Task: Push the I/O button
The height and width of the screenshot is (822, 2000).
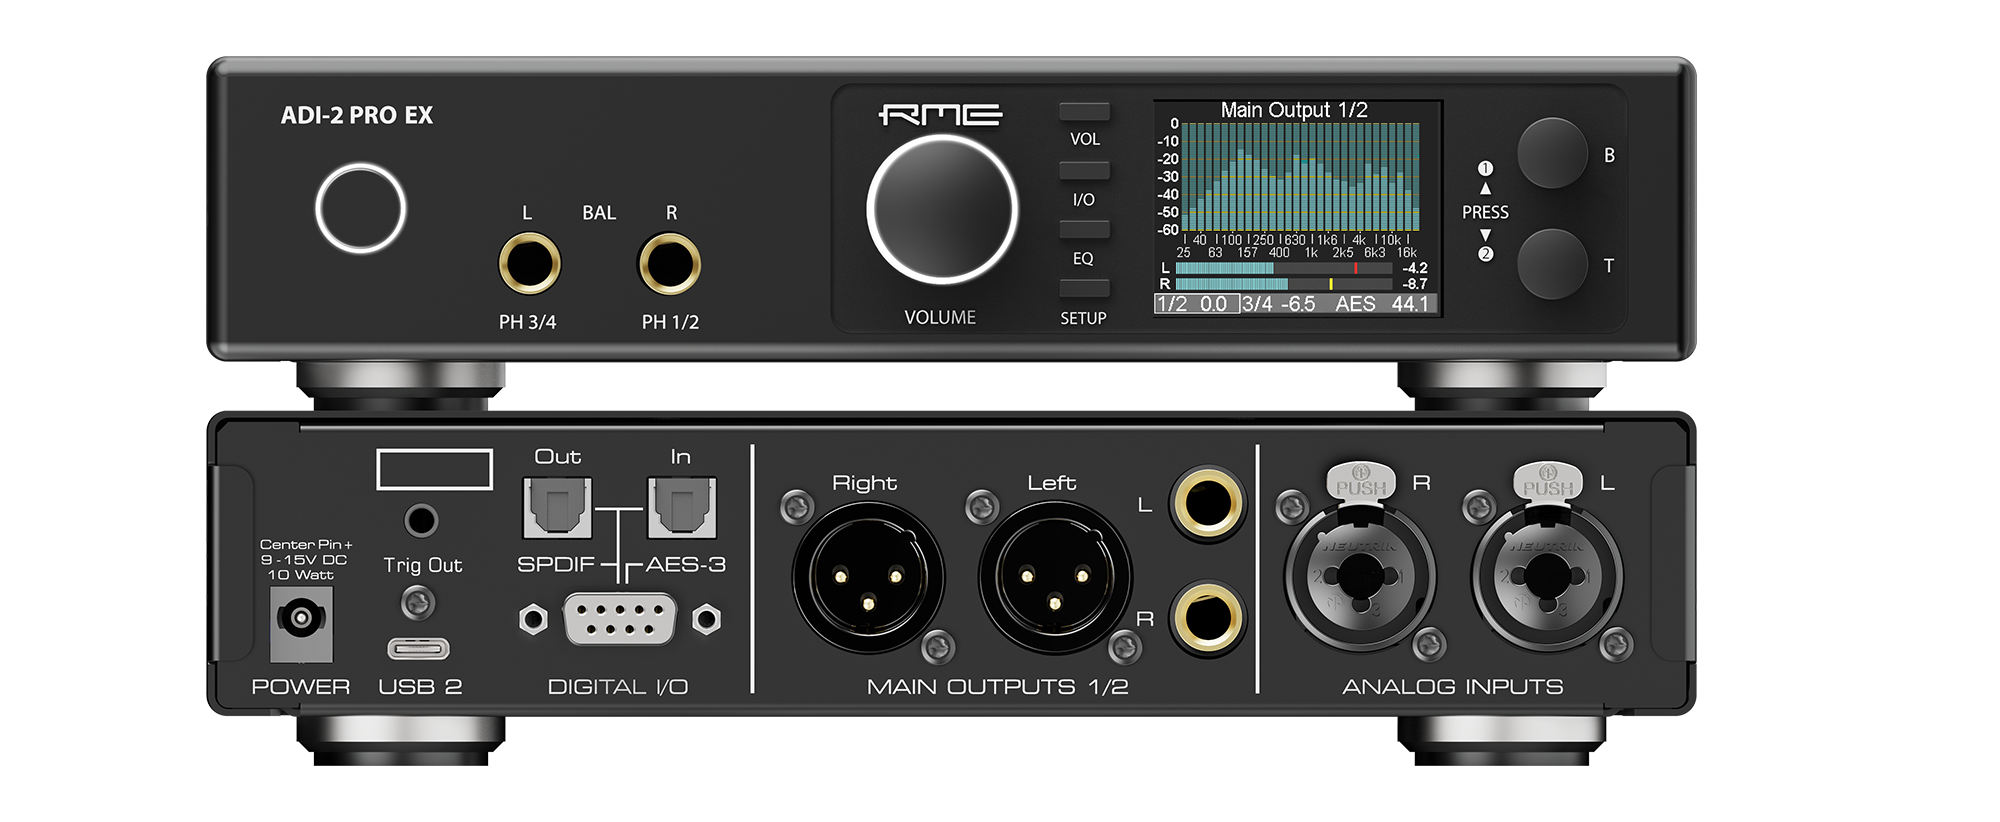Action: [x=1084, y=171]
